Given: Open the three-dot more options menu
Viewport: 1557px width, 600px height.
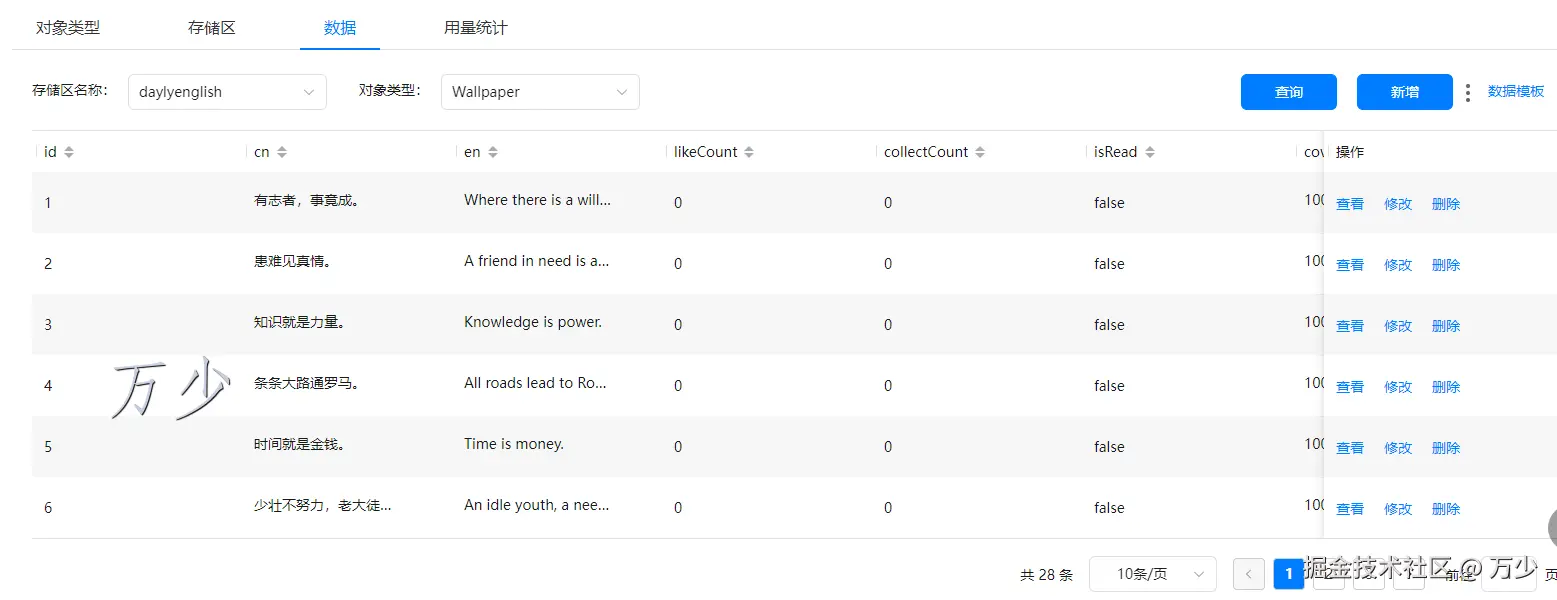Looking at the screenshot, I should [x=1468, y=92].
